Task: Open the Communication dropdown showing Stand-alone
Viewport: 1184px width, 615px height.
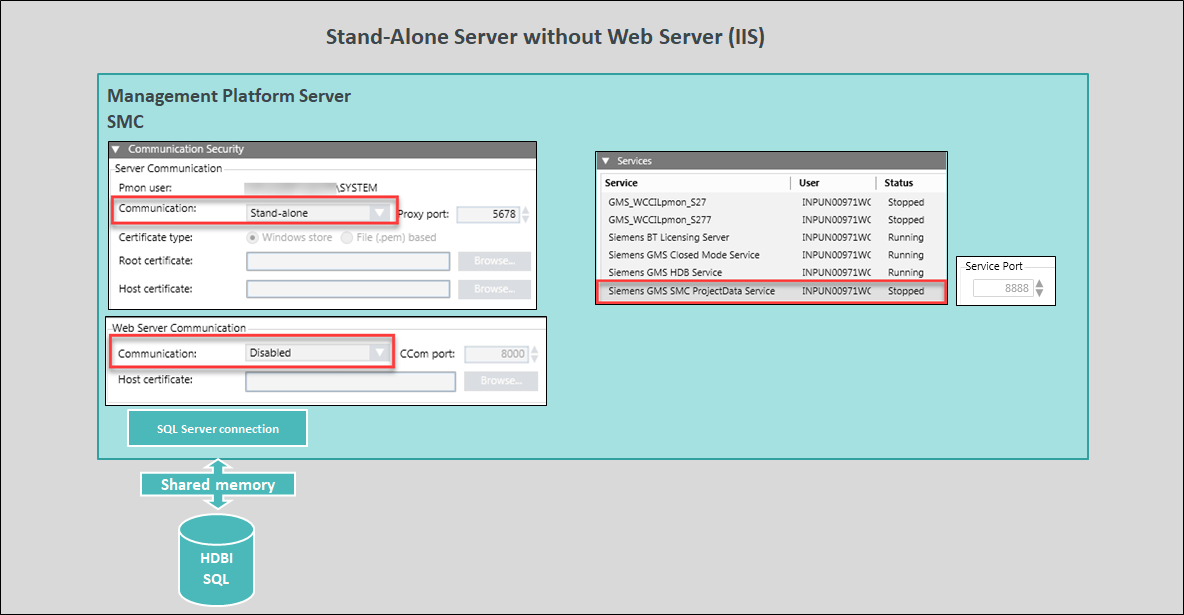Action: pyautogui.click(x=380, y=212)
